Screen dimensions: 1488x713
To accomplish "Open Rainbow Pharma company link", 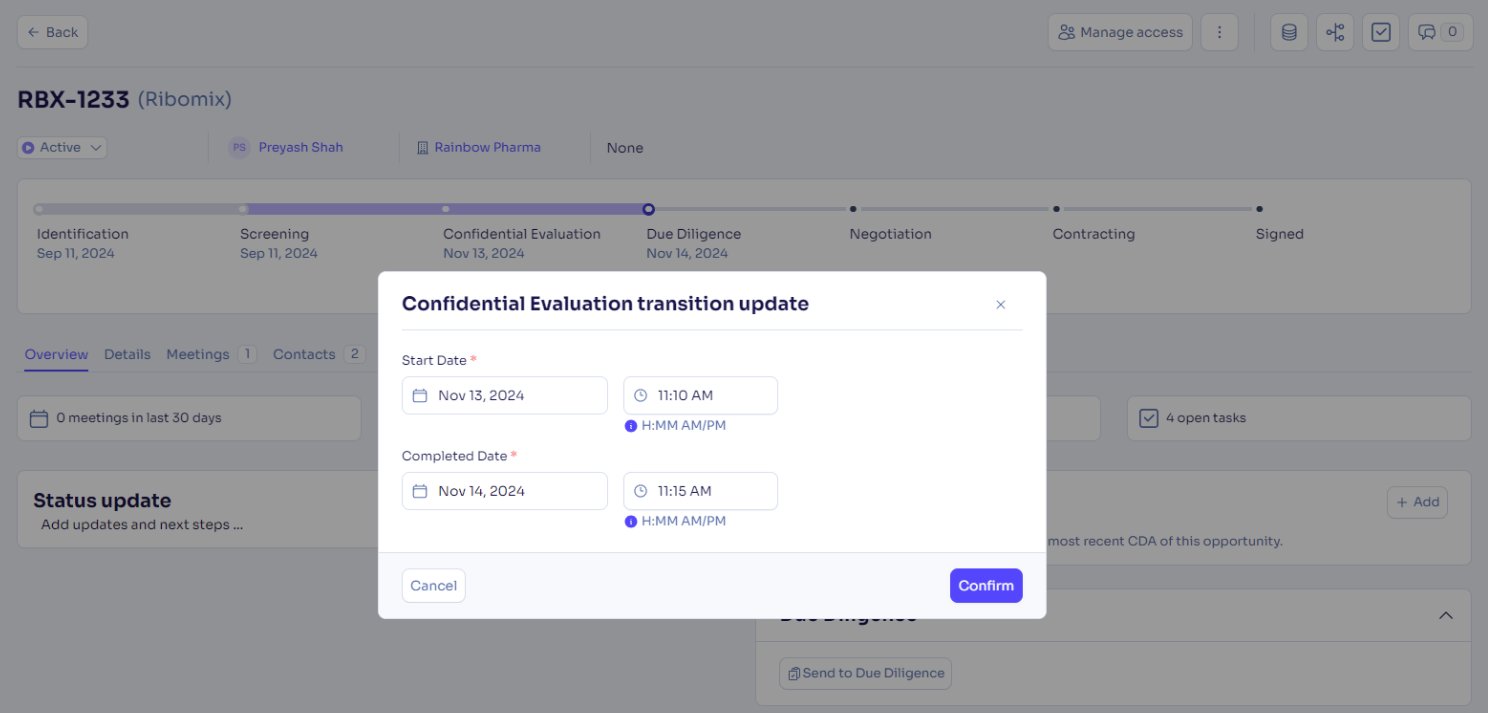I will (487, 147).
